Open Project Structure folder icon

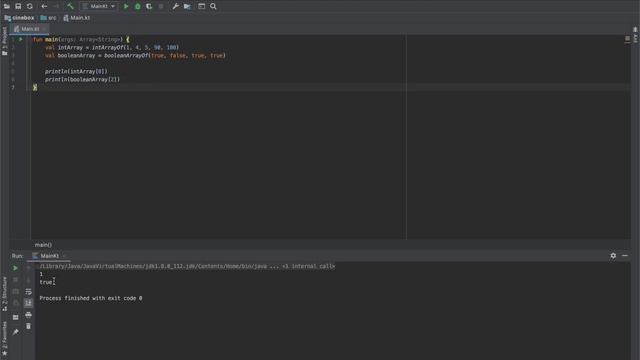click(187, 6)
